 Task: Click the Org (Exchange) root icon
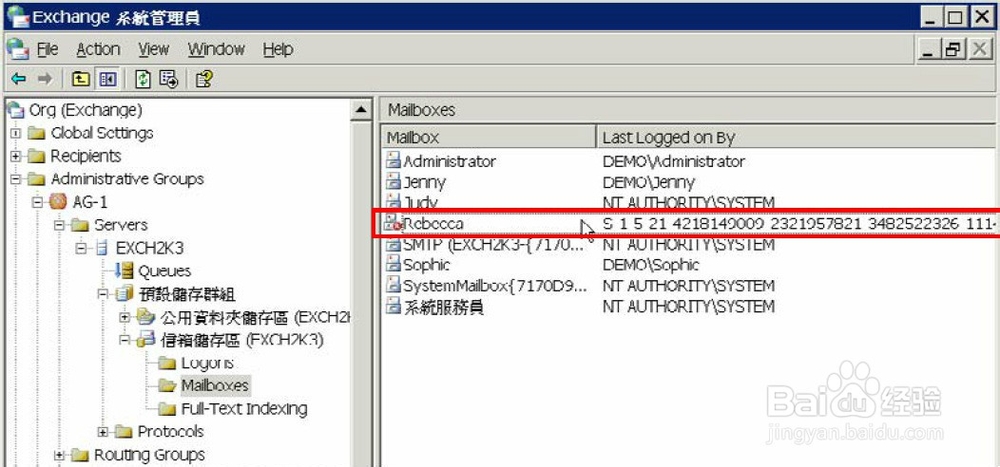coord(16,110)
